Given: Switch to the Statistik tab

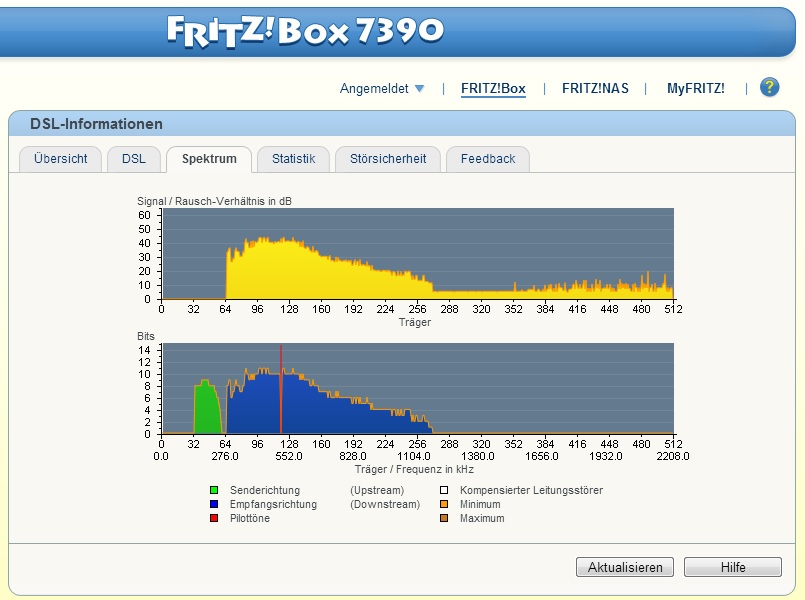Looking at the screenshot, I should tap(294, 159).
